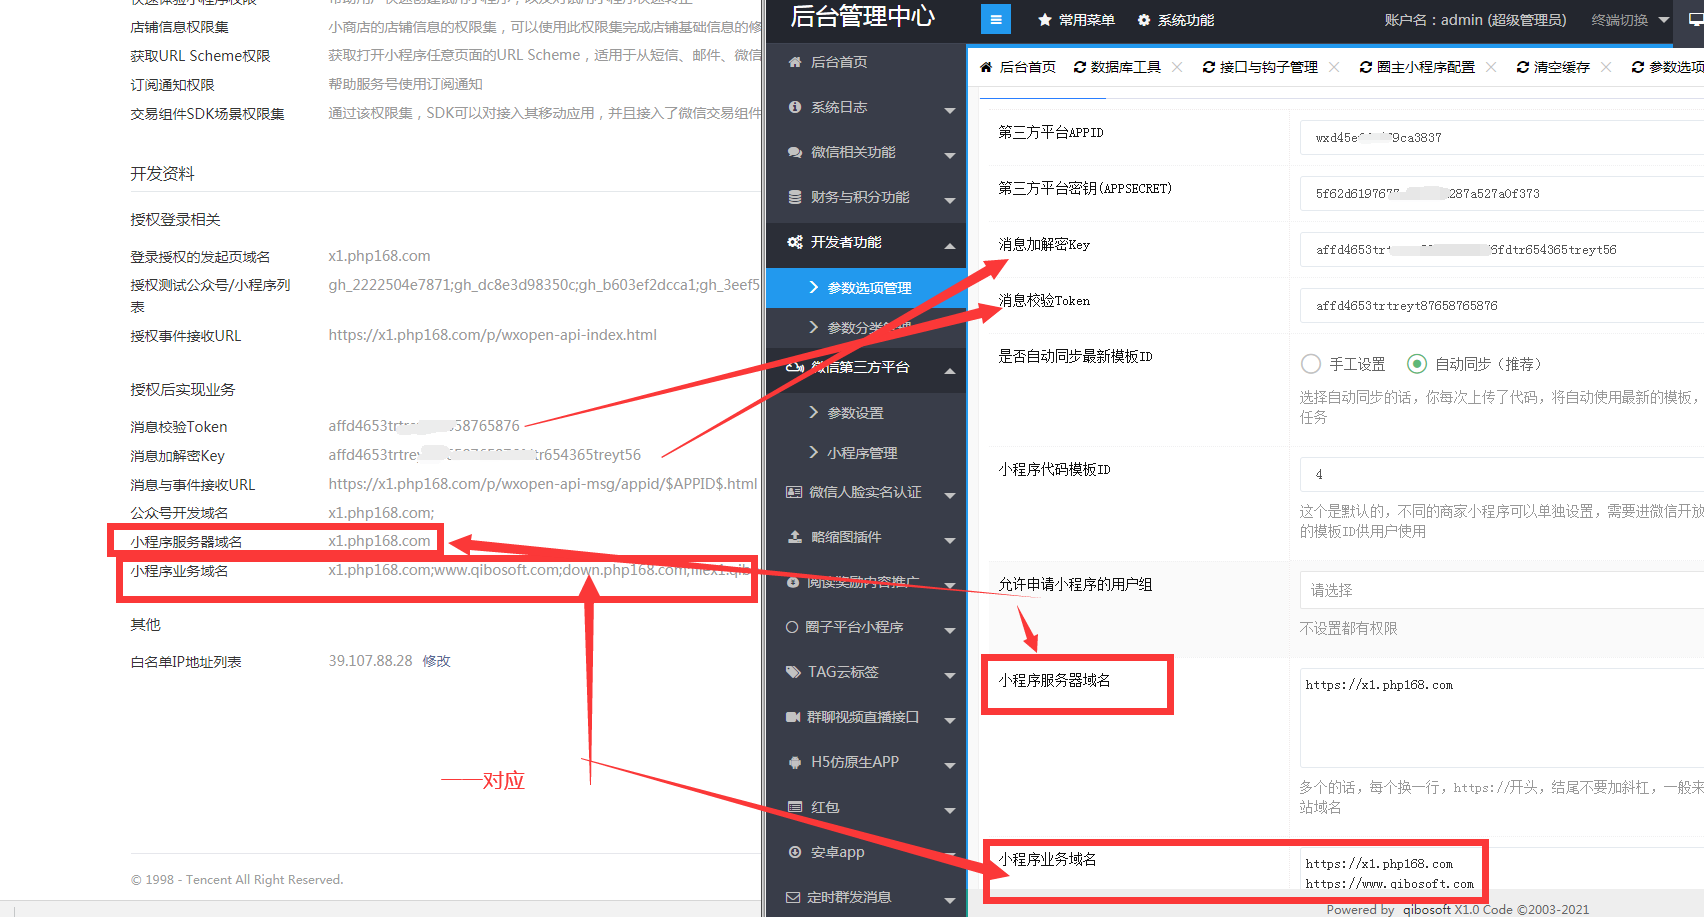The height and width of the screenshot is (917, 1704).
Task: Click the 系统日志 info icon
Action: 795,107
